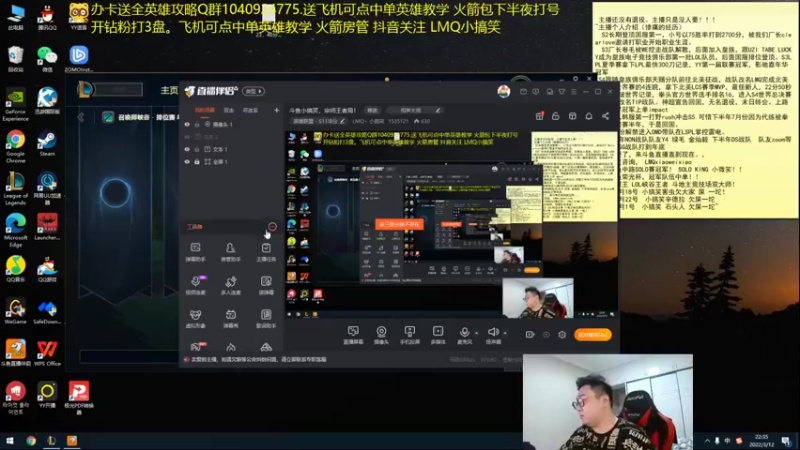This screenshot has height=450, width=800.
Task: Click League client search input field
Action: (119, 90)
